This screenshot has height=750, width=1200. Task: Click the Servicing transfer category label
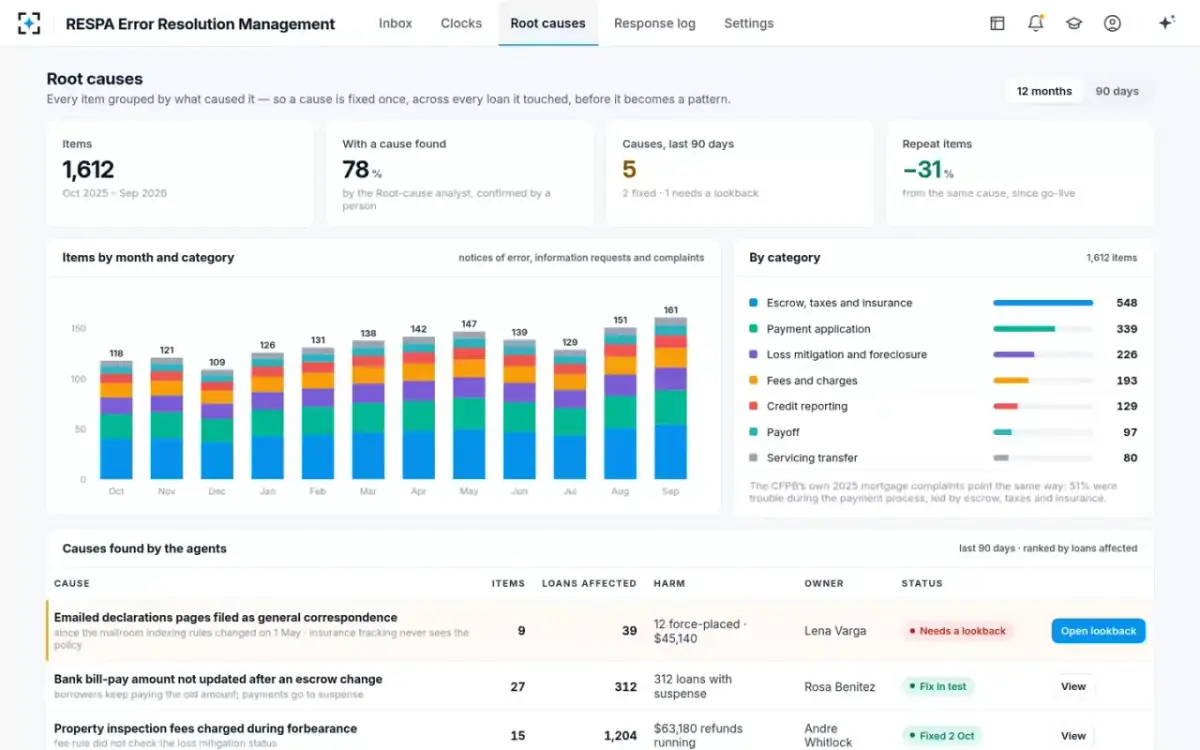(812, 458)
